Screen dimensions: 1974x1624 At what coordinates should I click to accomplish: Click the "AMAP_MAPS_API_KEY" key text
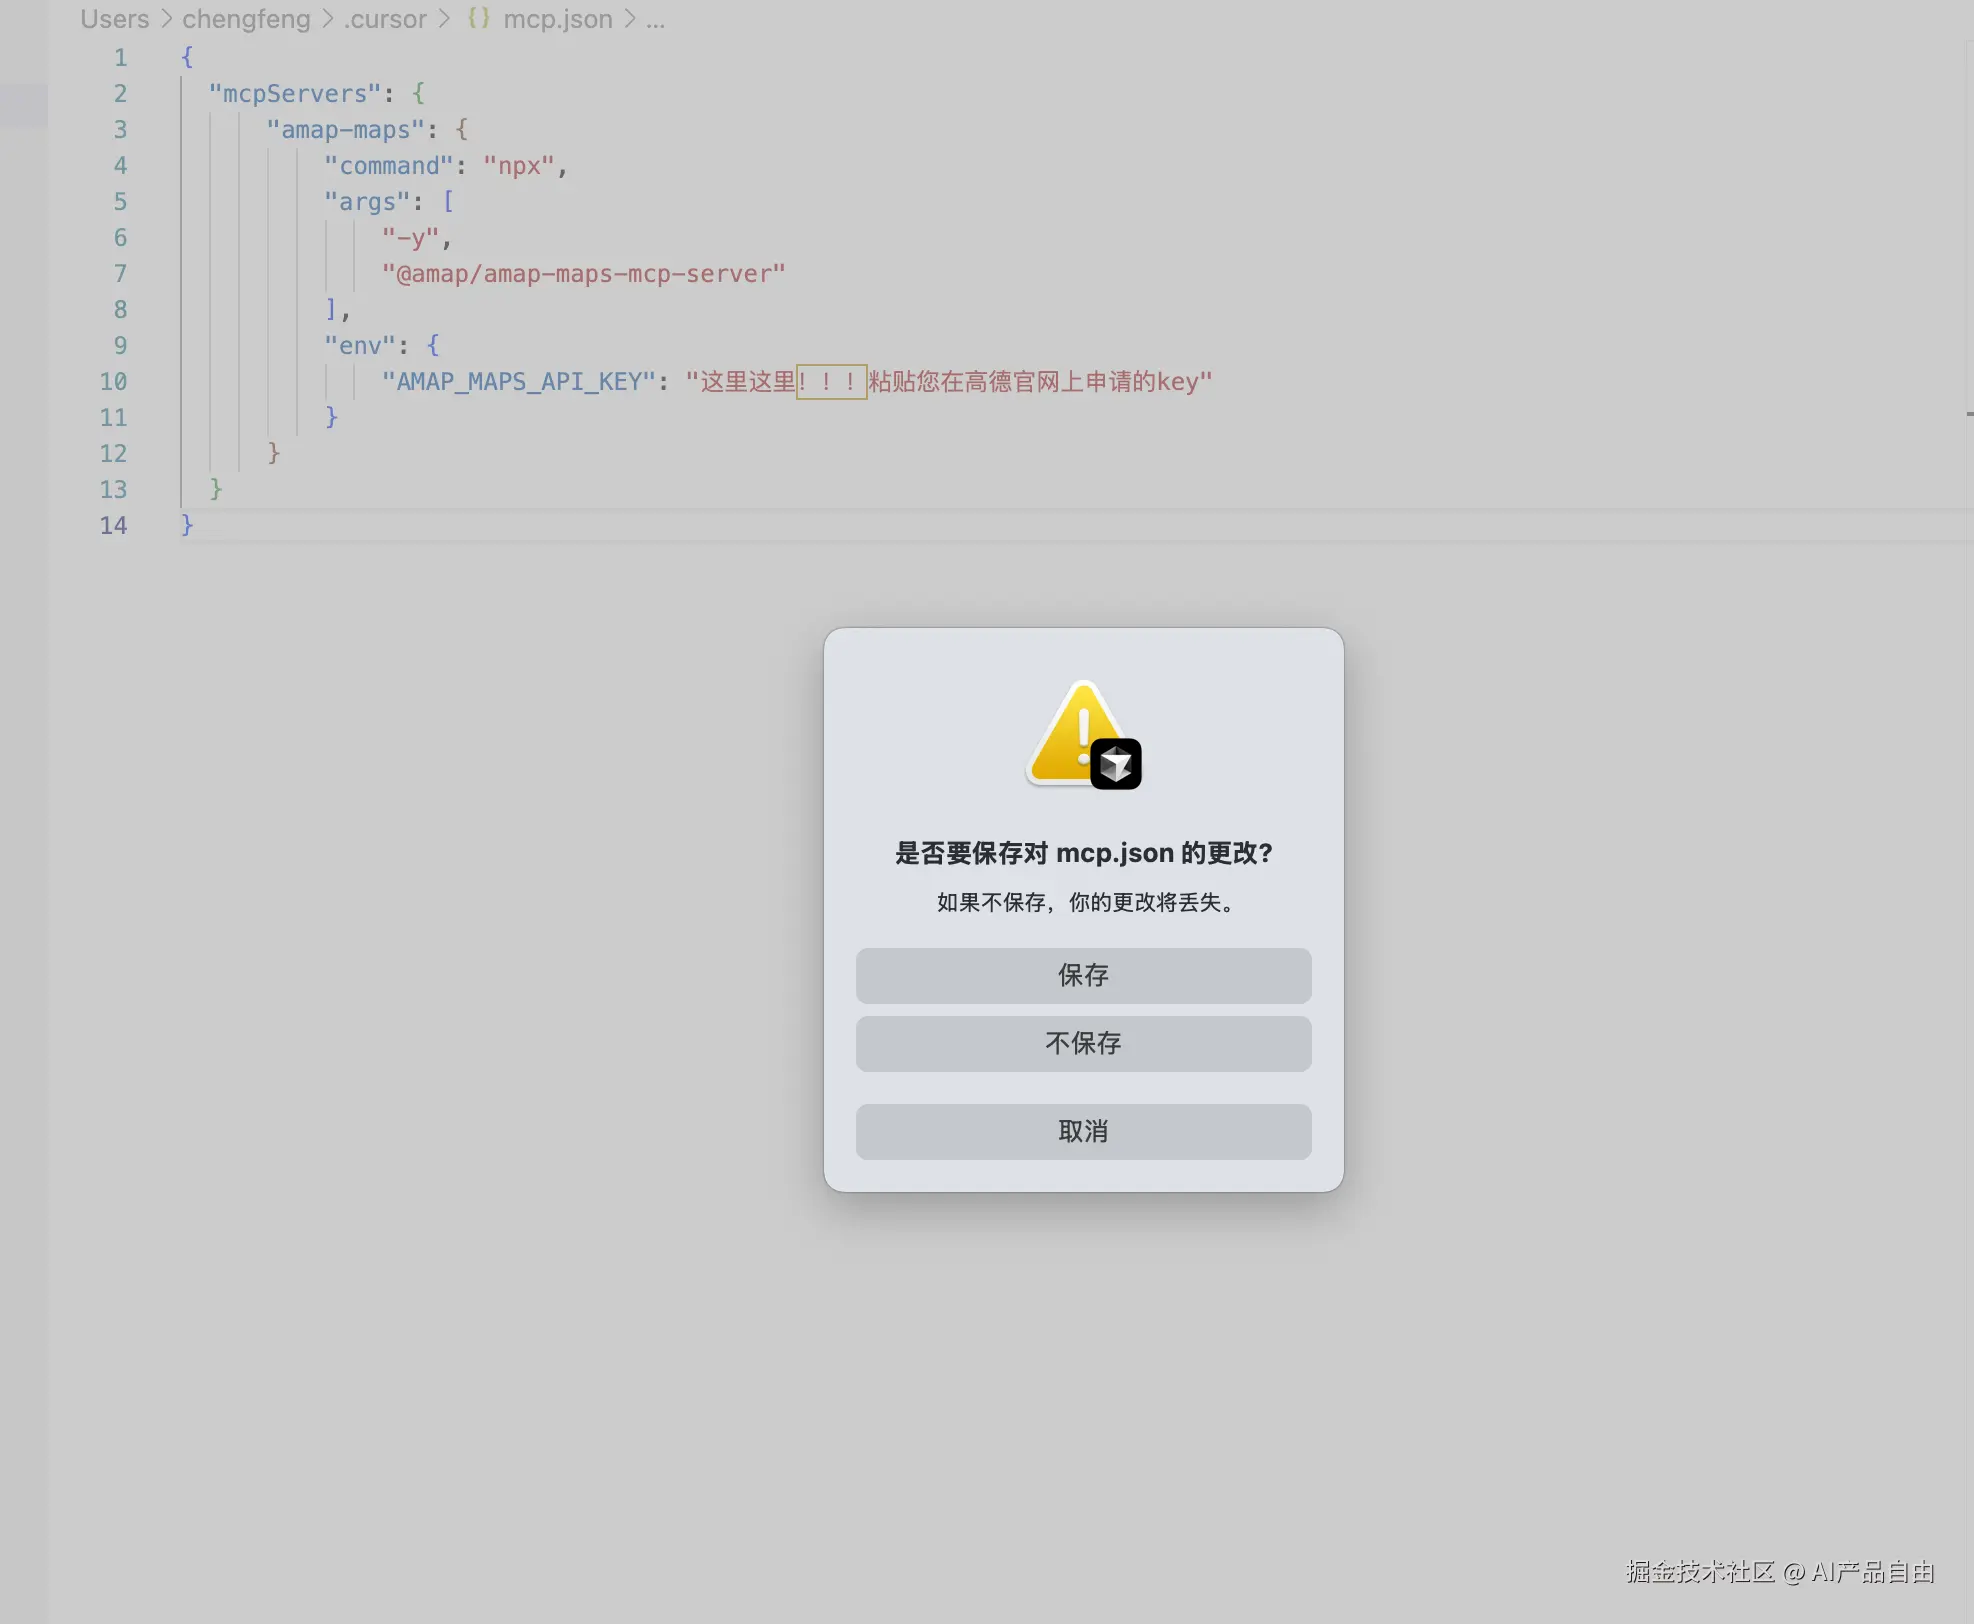[518, 381]
